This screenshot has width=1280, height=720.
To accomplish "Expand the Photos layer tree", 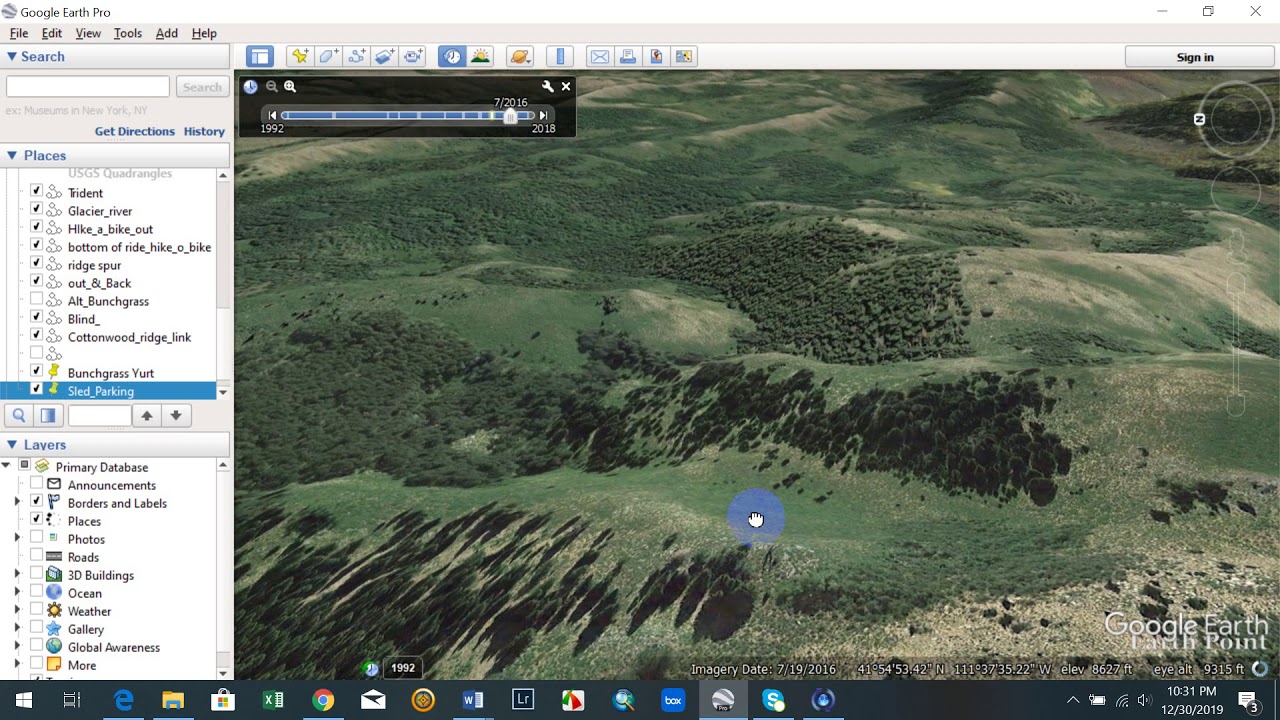I will (17, 538).
